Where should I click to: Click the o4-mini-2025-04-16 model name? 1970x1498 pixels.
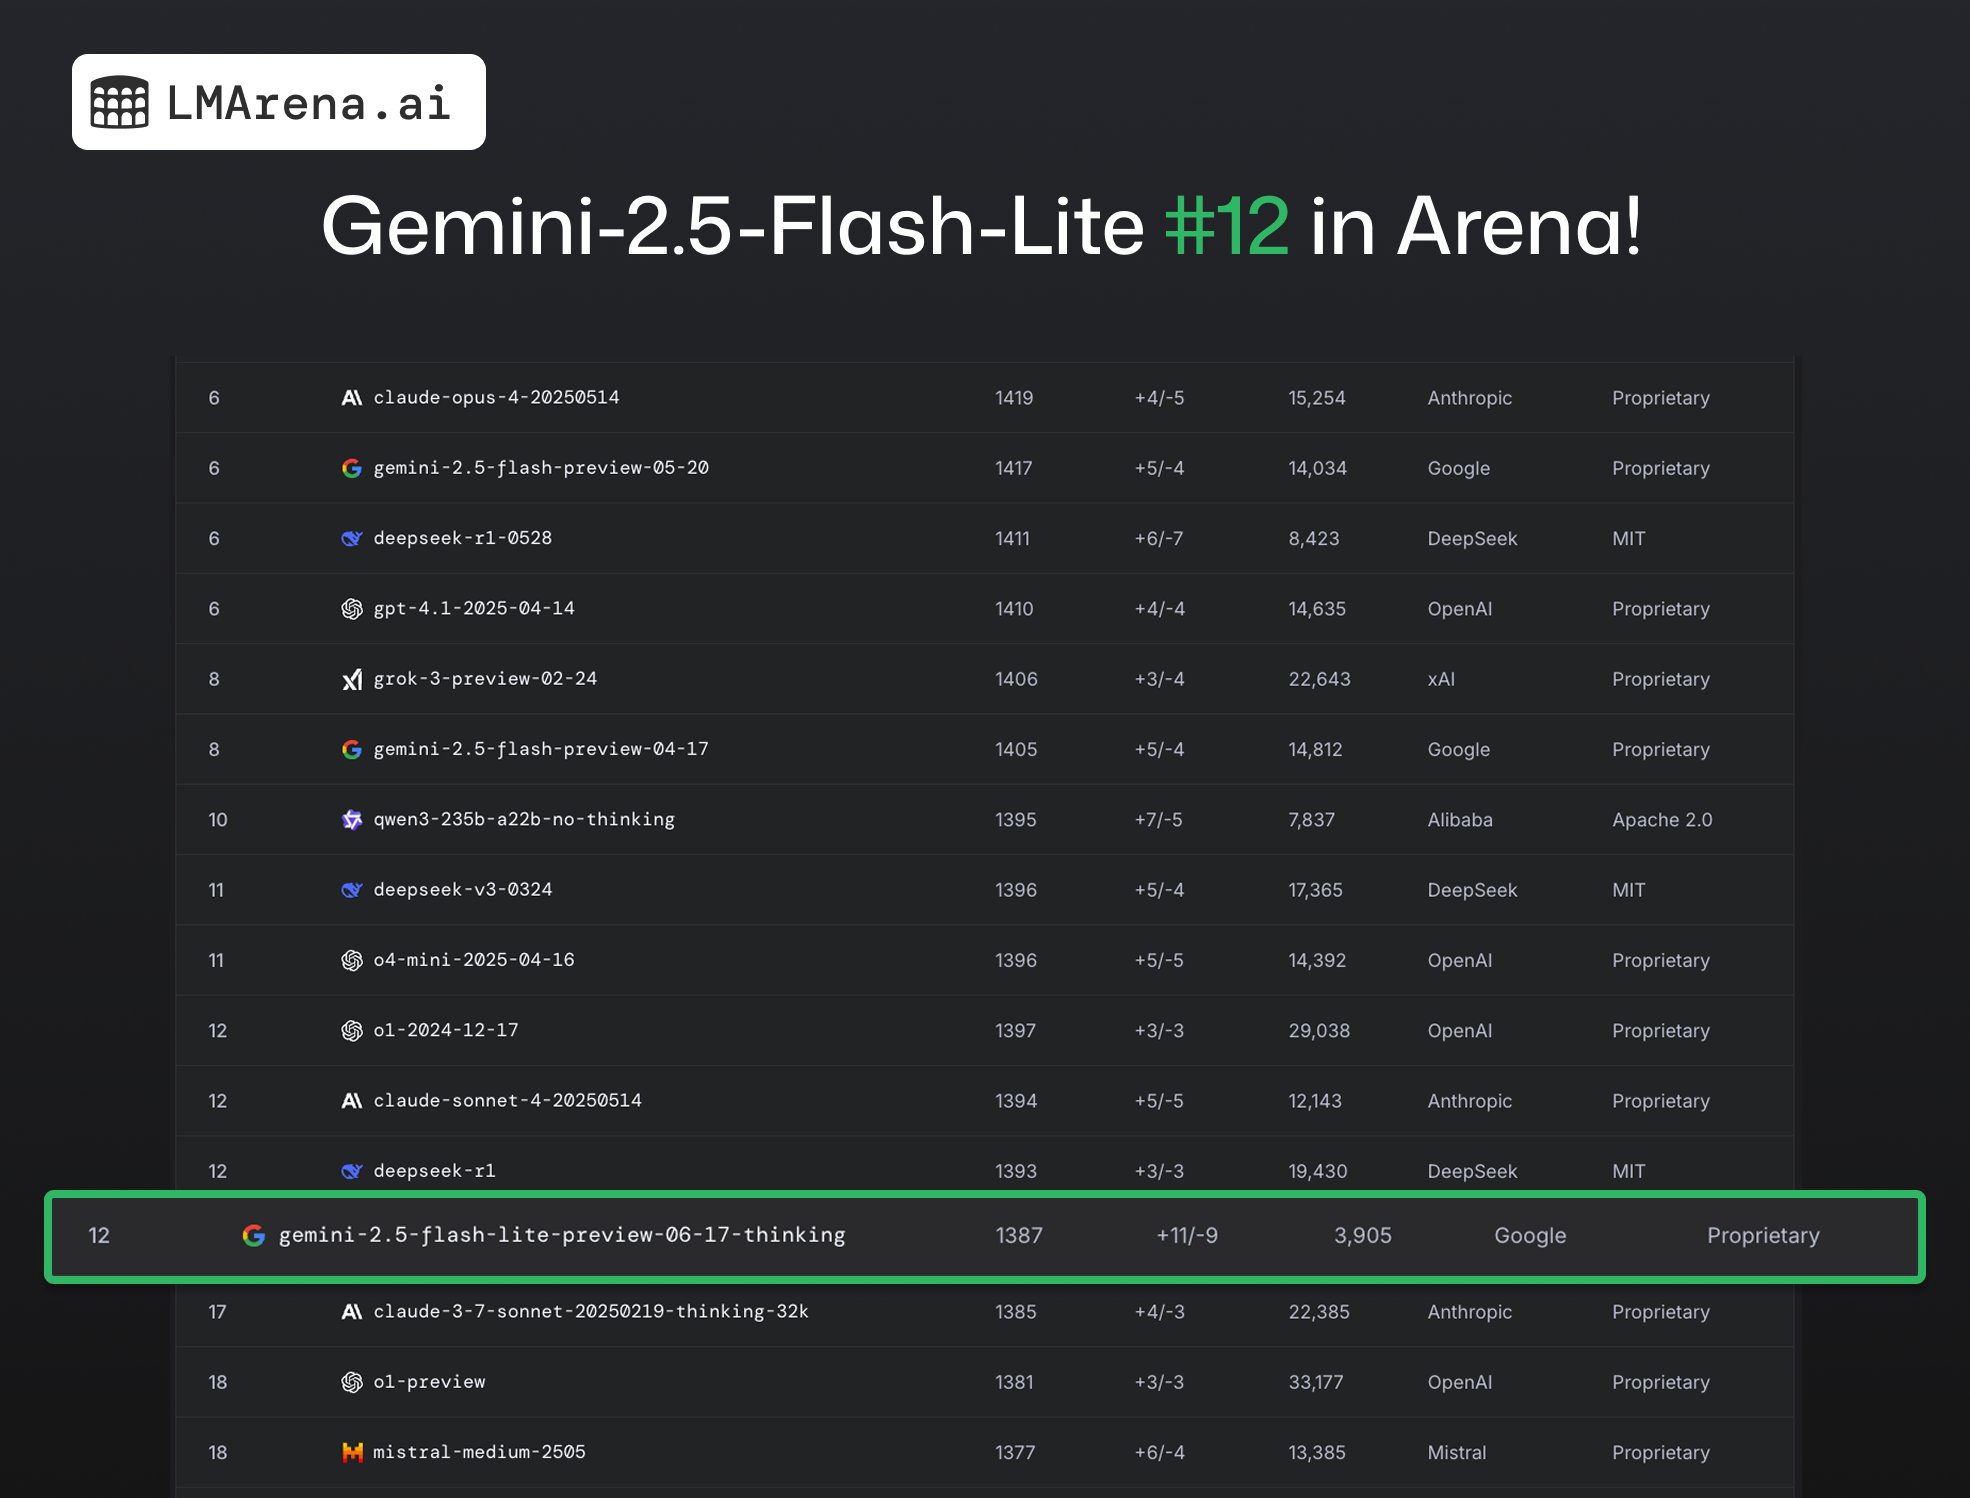click(473, 960)
